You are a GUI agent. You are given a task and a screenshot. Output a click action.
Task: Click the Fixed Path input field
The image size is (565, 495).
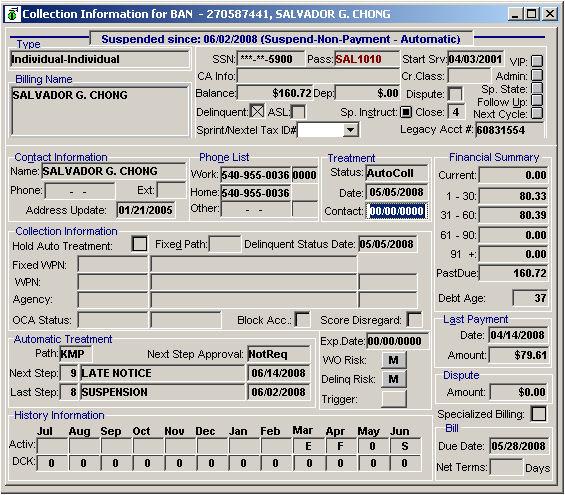(x=225, y=244)
